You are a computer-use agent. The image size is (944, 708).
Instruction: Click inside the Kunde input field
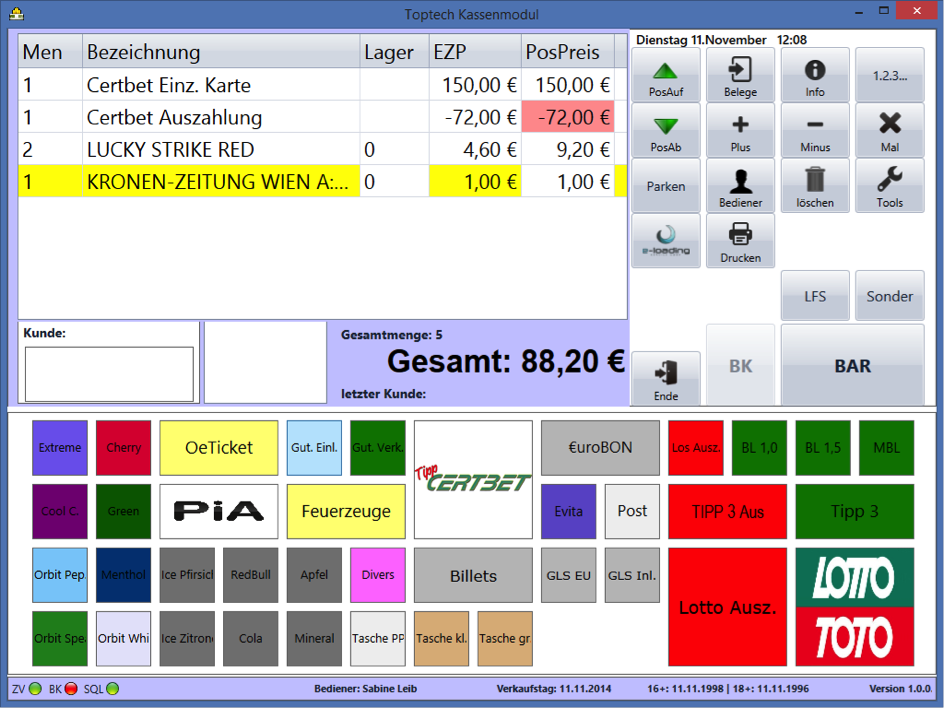[x=109, y=374]
